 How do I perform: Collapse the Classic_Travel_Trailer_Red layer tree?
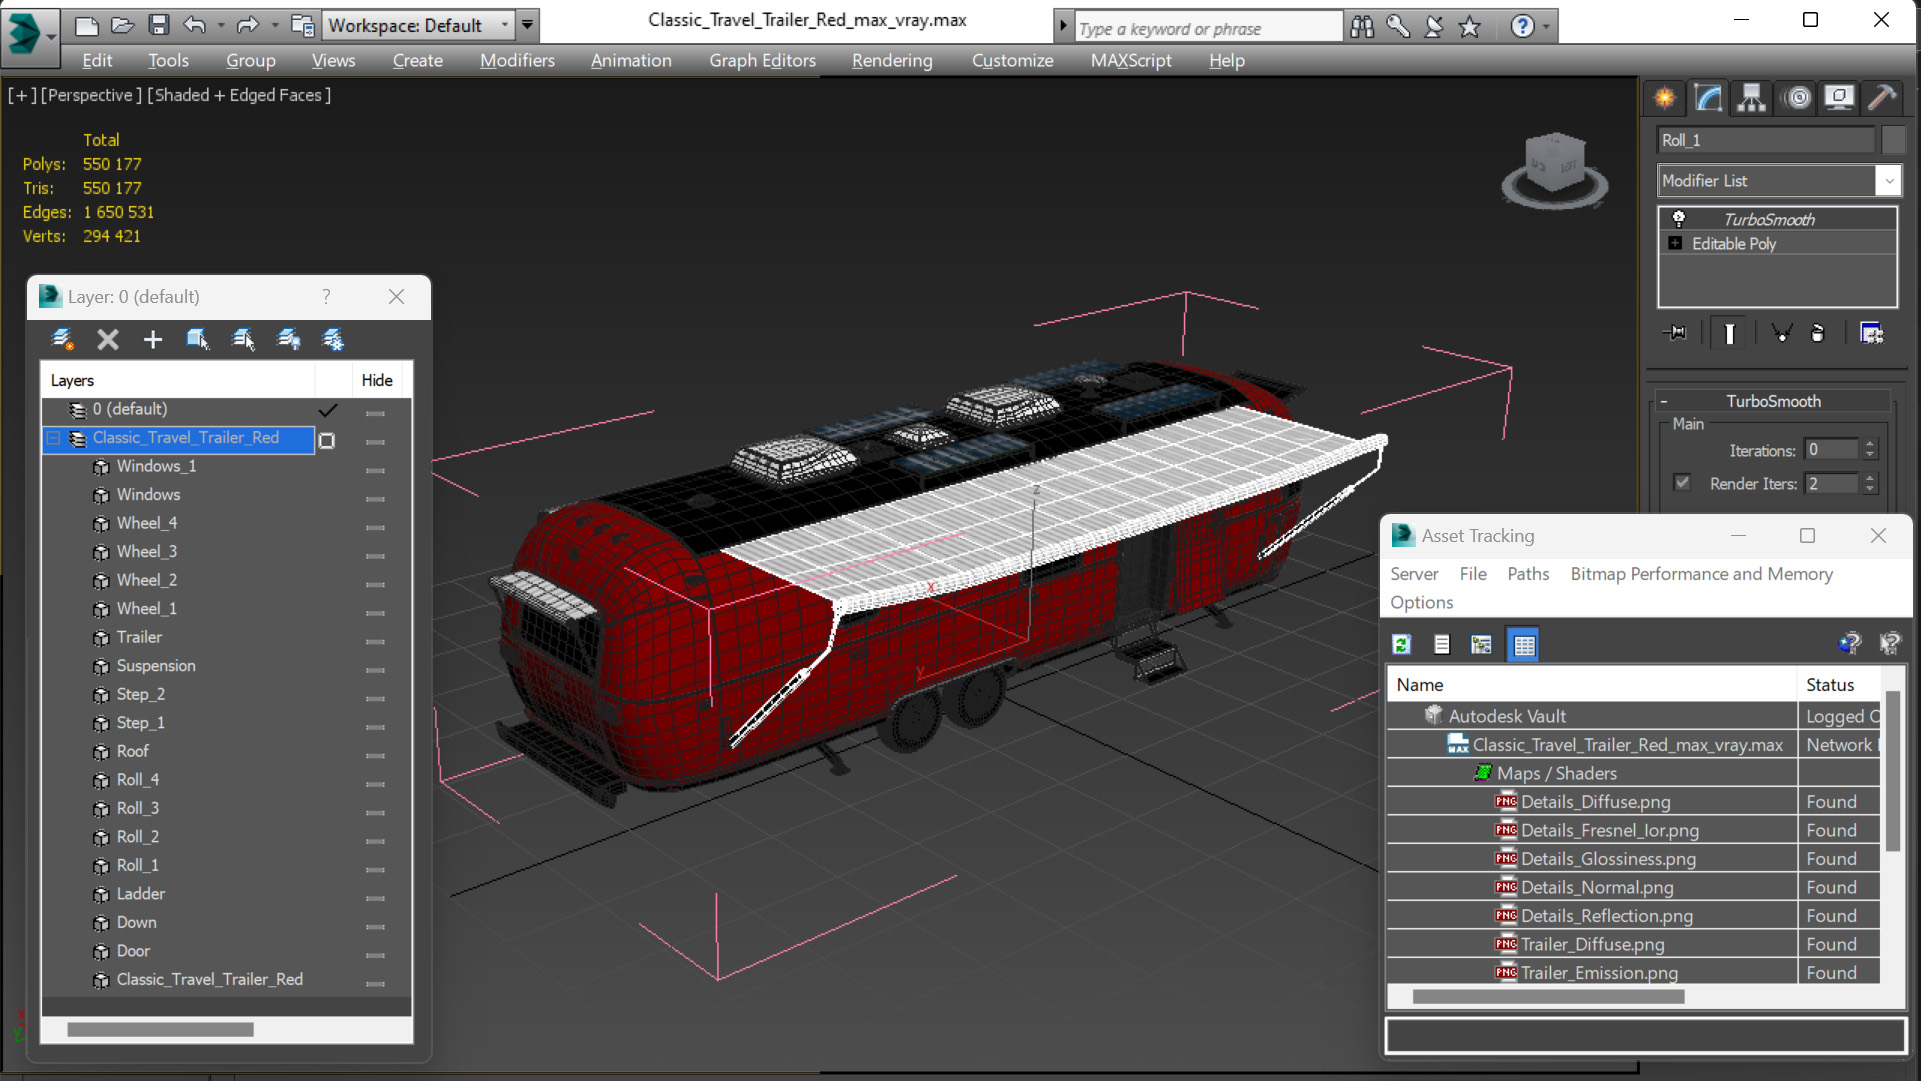click(x=54, y=438)
